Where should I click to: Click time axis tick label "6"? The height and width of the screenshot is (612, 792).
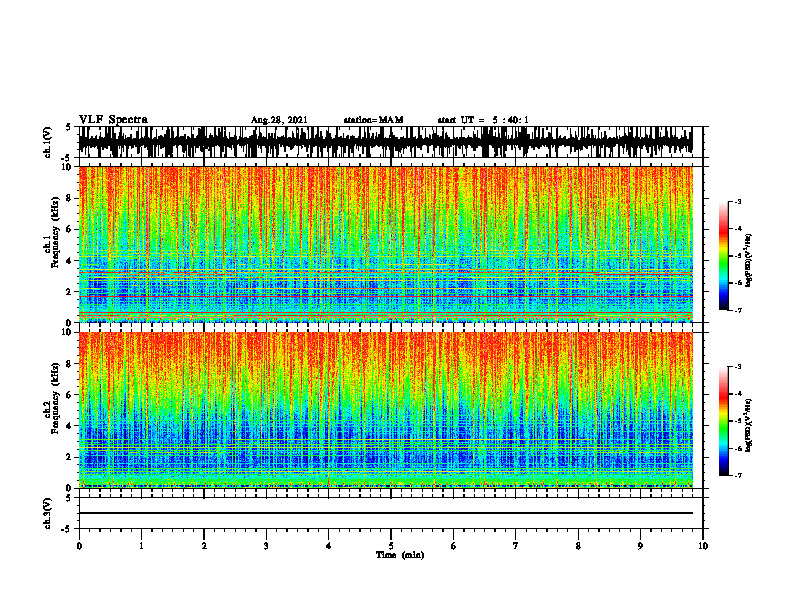pyautogui.click(x=454, y=546)
